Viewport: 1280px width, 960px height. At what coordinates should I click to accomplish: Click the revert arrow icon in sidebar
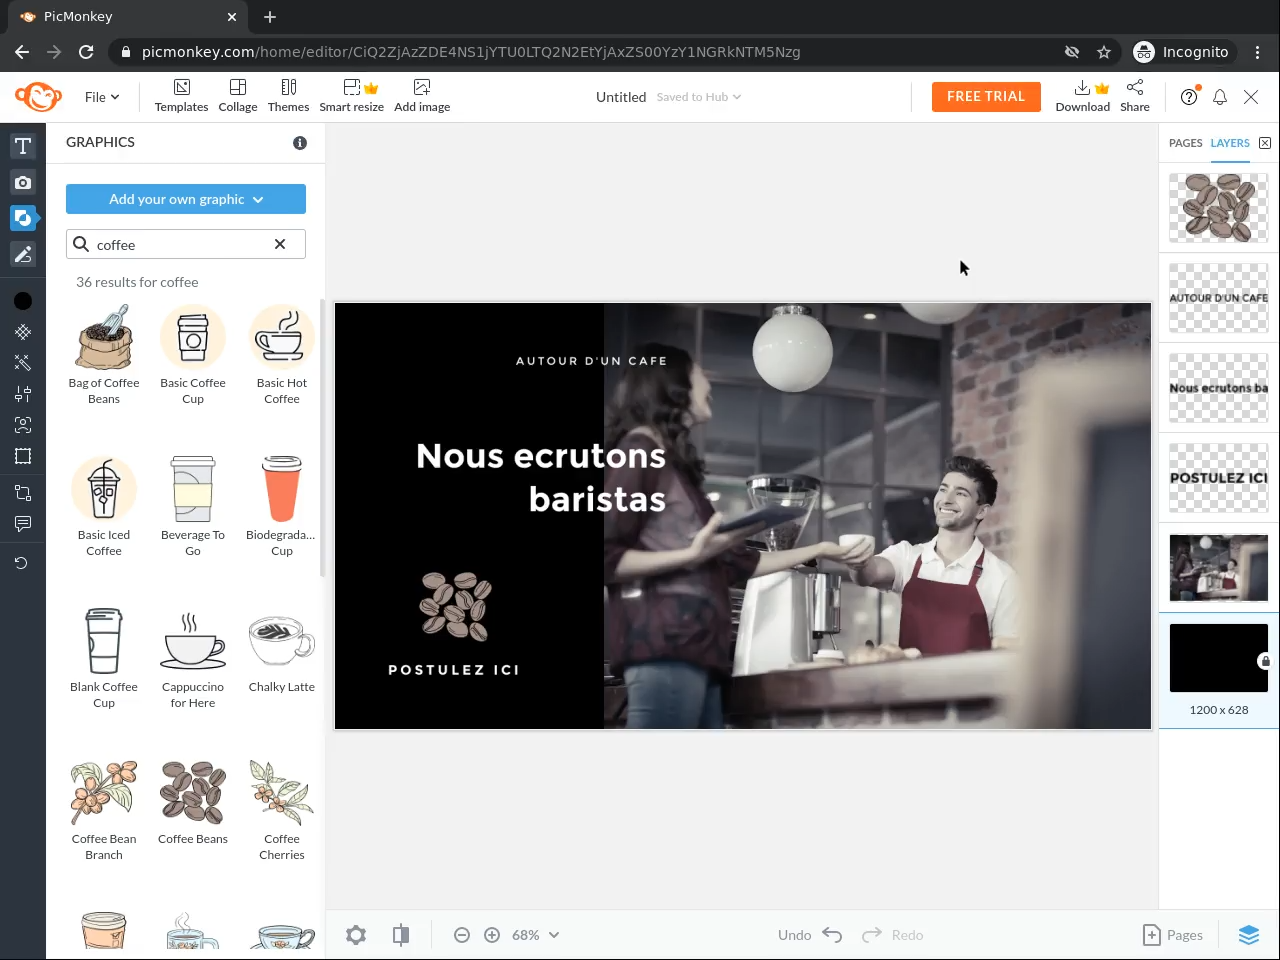pyautogui.click(x=21, y=563)
